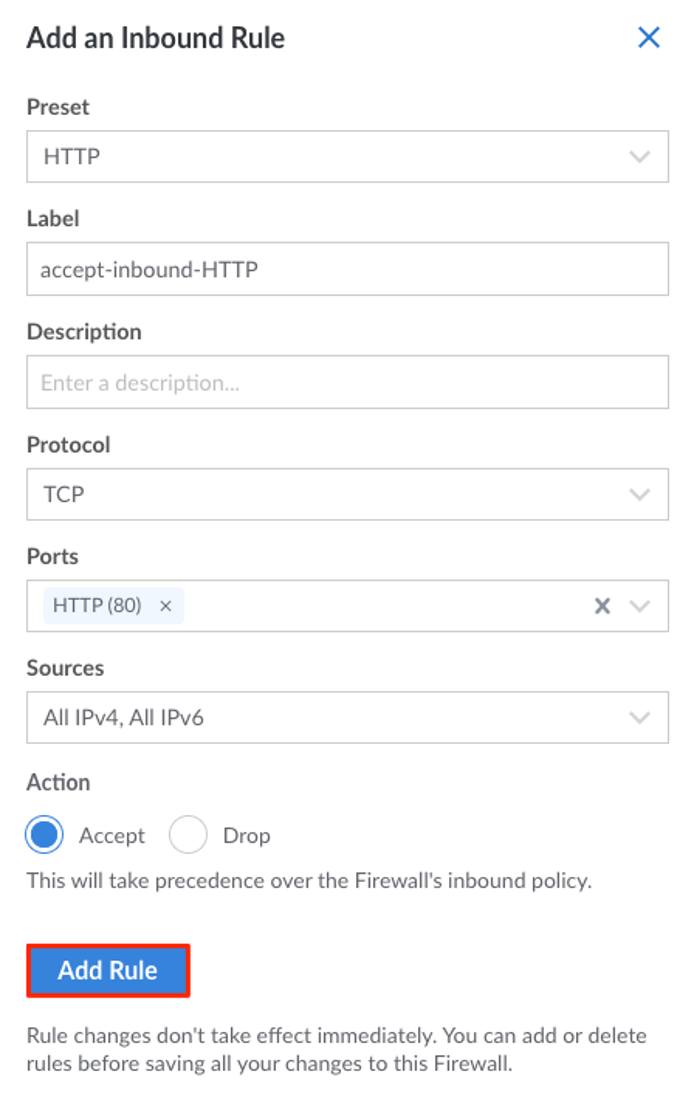Open the Sources dropdown showing All IPv4, All IPv6

pyautogui.click(x=347, y=716)
